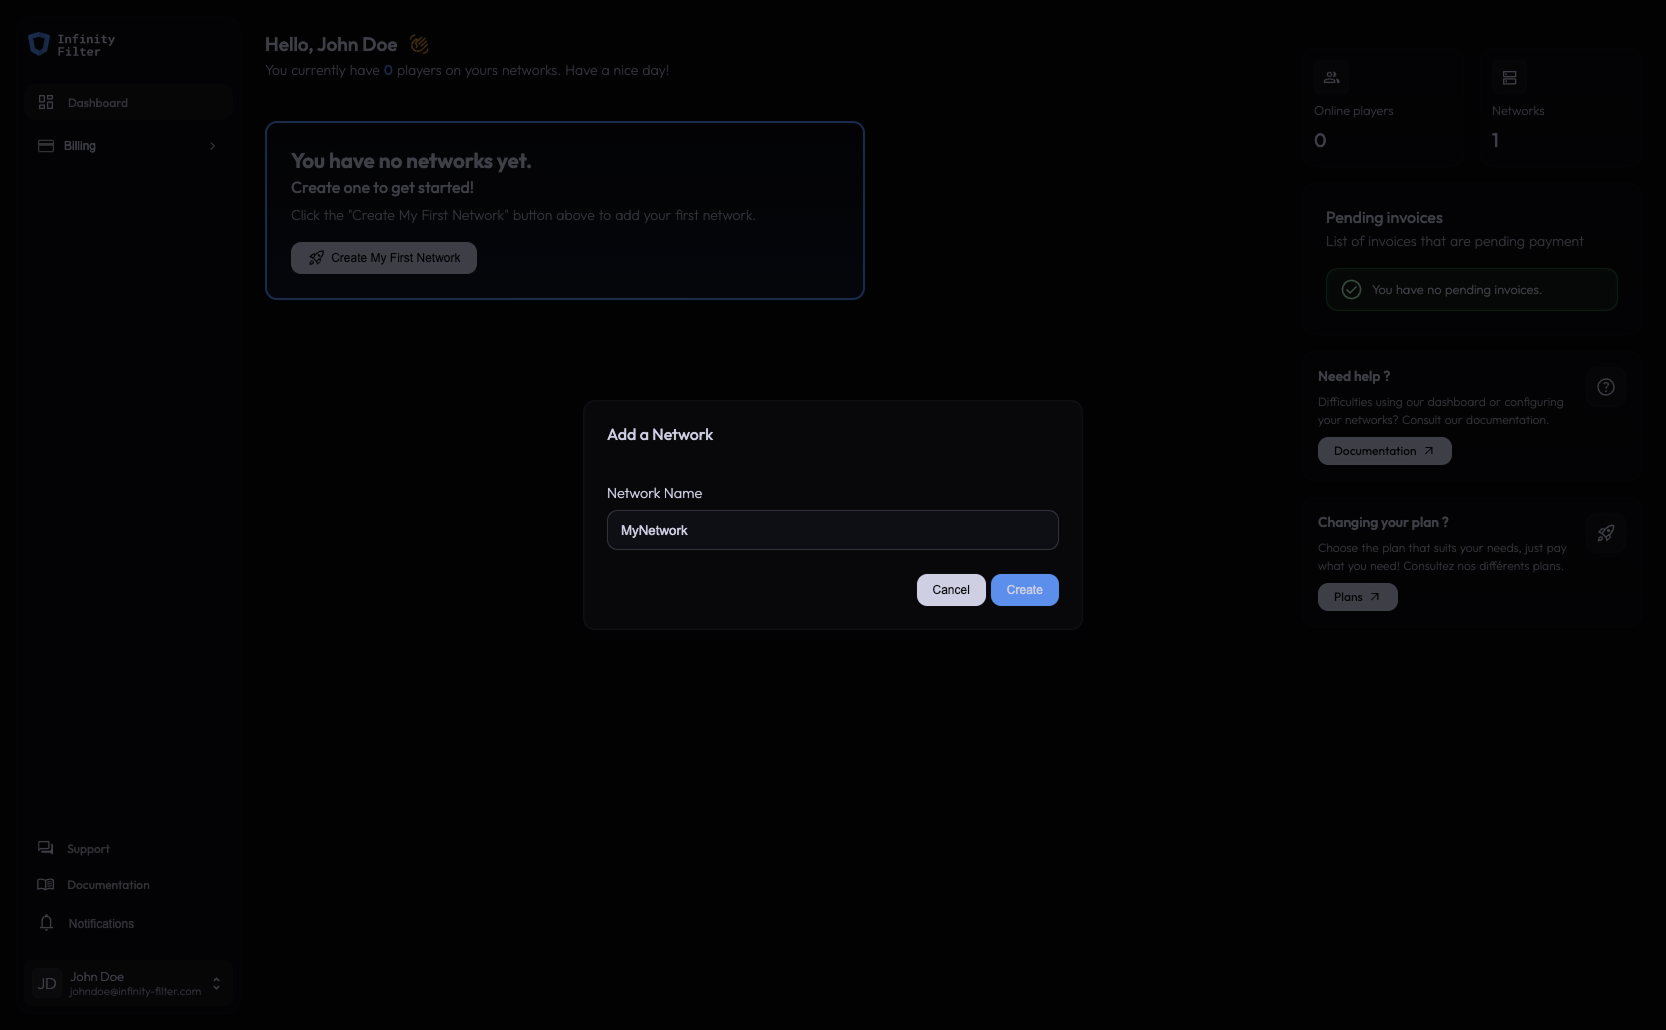The width and height of the screenshot is (1666, 1030).
Task: Click the Online players users icon
Action: coord(1332,77)
